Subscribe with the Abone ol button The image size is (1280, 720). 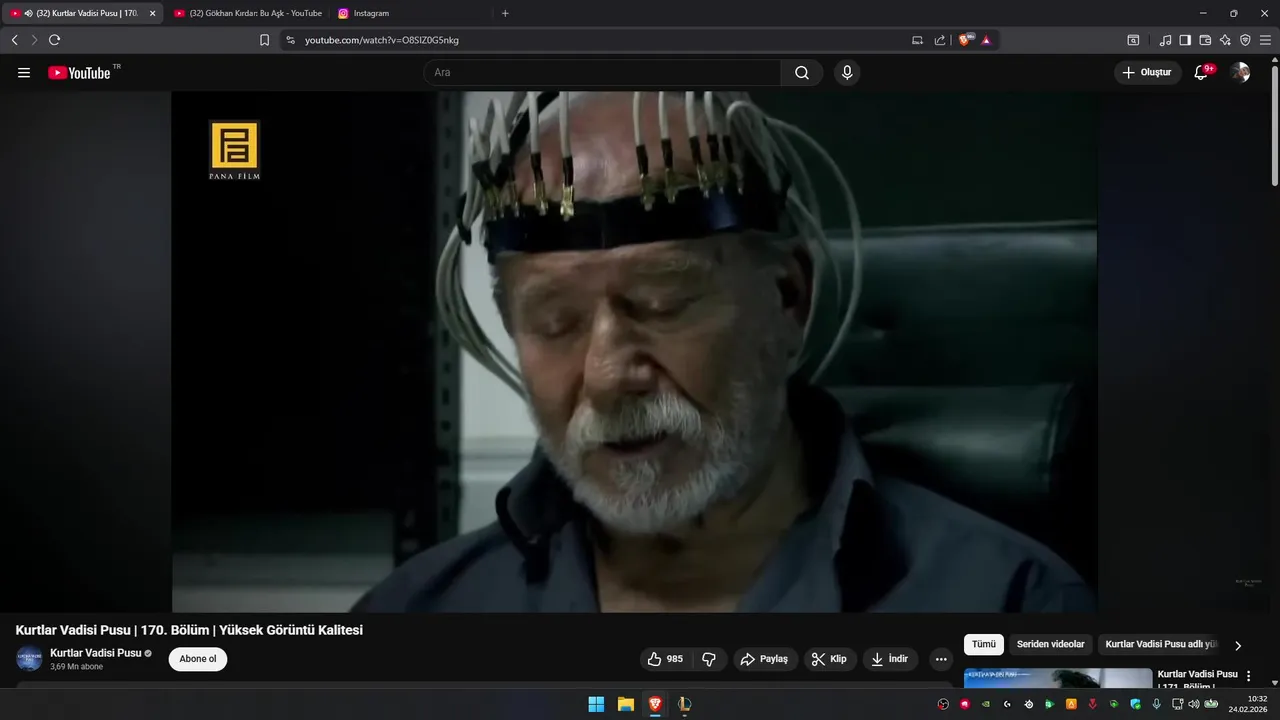pos(198,659)
